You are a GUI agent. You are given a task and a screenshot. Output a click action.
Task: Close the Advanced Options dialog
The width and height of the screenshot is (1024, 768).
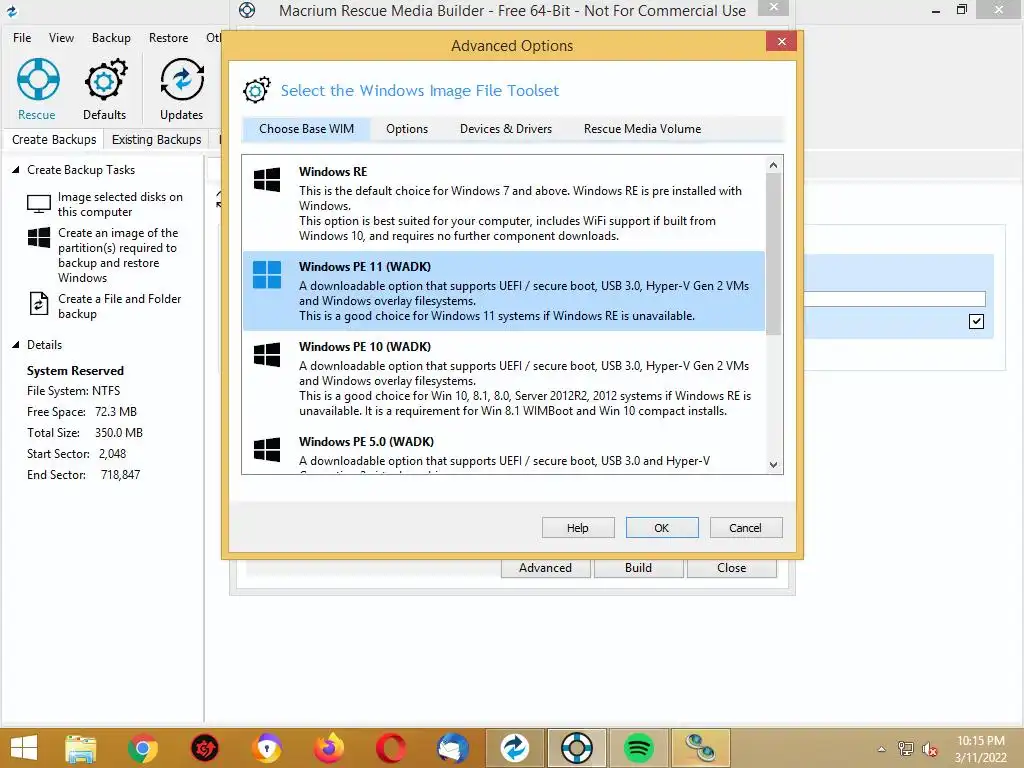781,42
